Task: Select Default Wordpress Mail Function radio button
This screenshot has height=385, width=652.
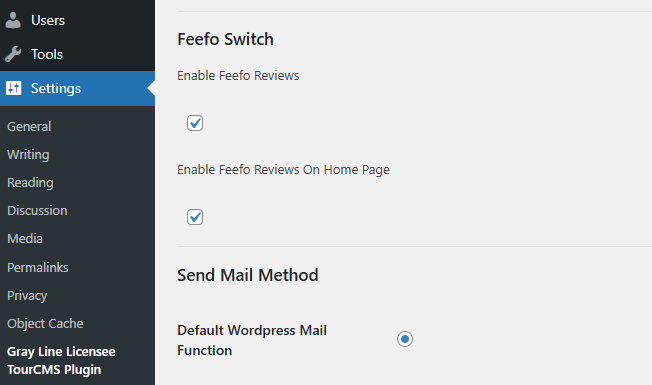Action: pyautogui.click(x=405, y=339)
